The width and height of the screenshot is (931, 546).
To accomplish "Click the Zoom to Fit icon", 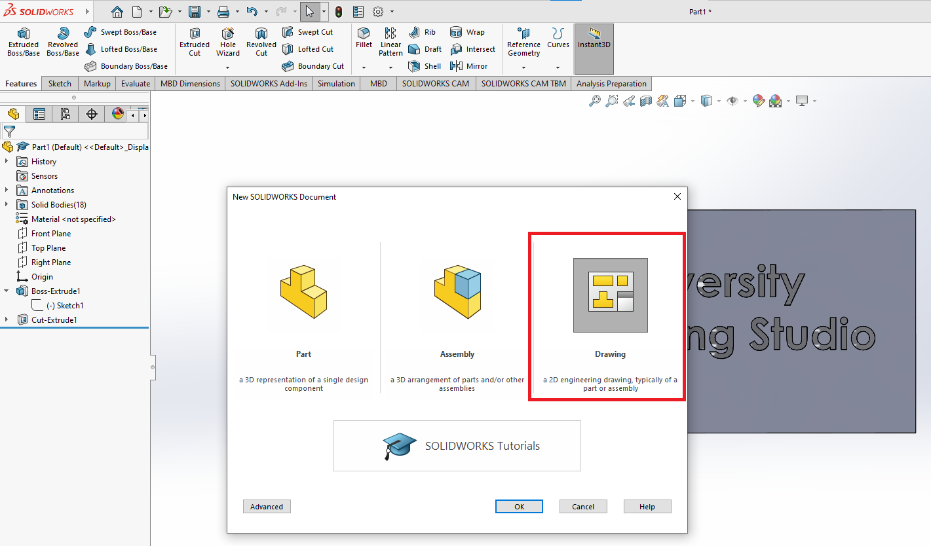I will point(594,101).
